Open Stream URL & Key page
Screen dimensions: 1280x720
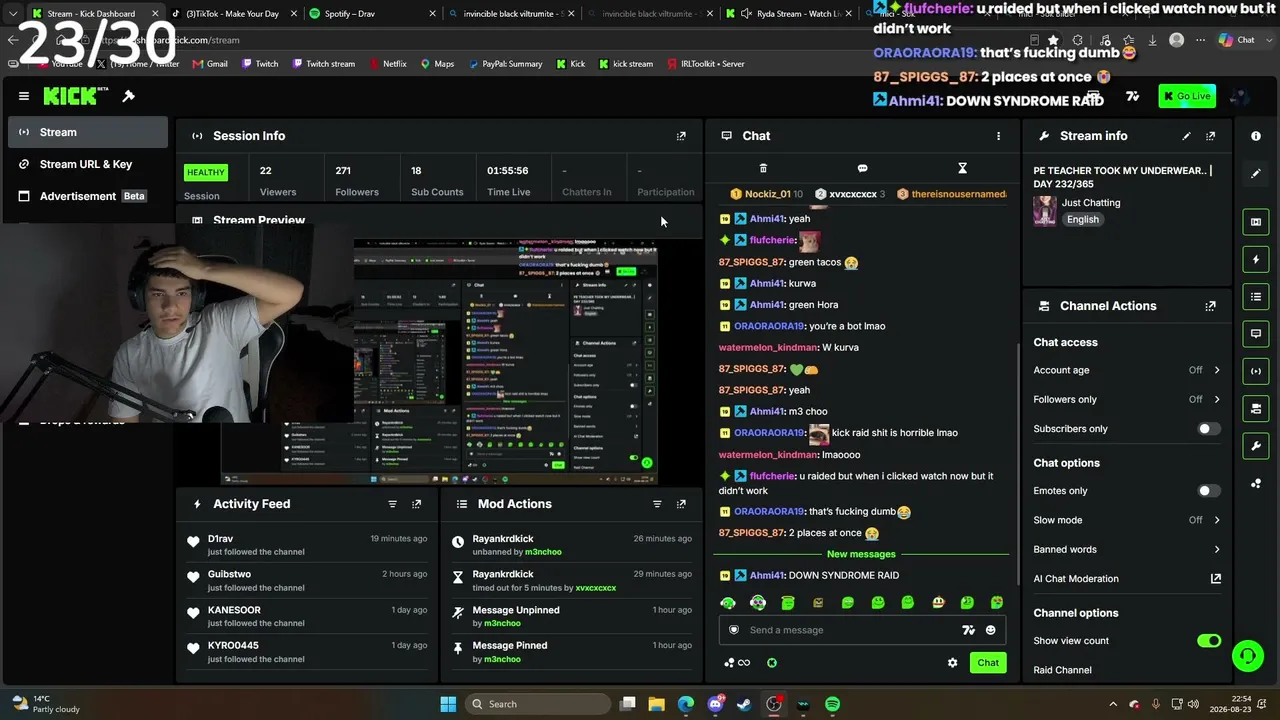click(x=88, y=164)
